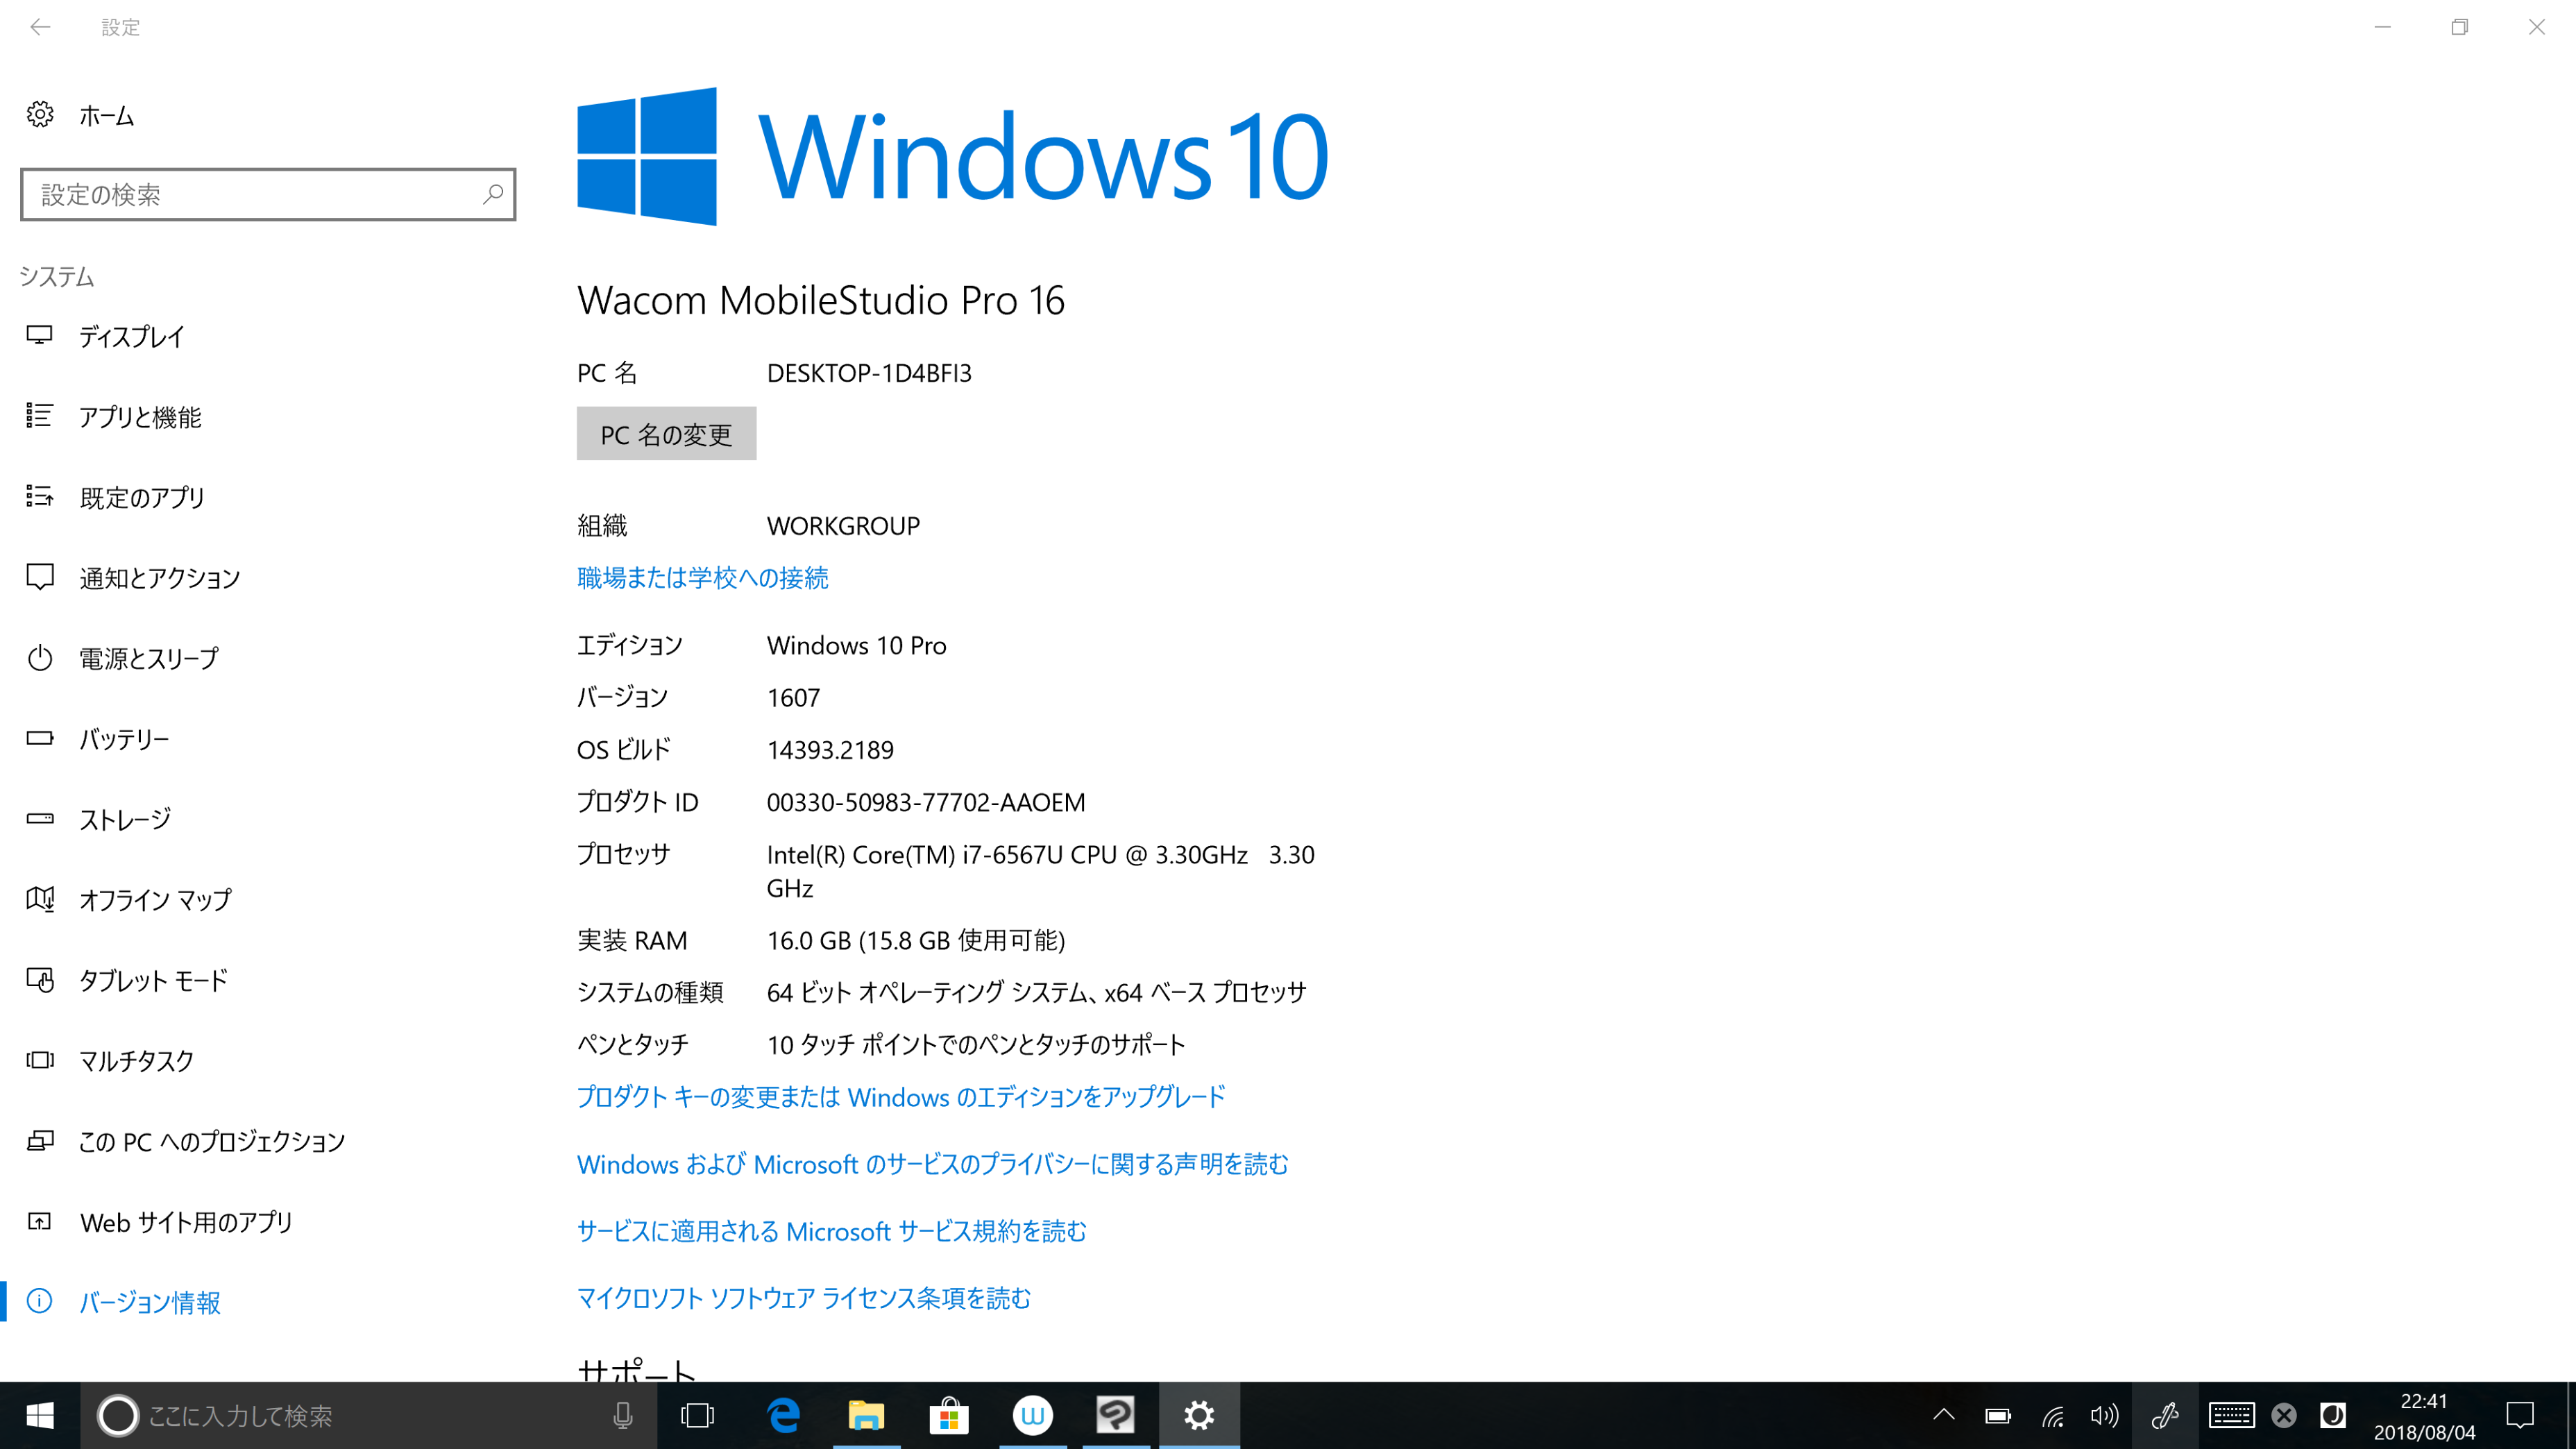The width and height of the screenshot is (2576, 1449).
Task: Click the edition value Windows 10 Pro
Action: point(857,646)
